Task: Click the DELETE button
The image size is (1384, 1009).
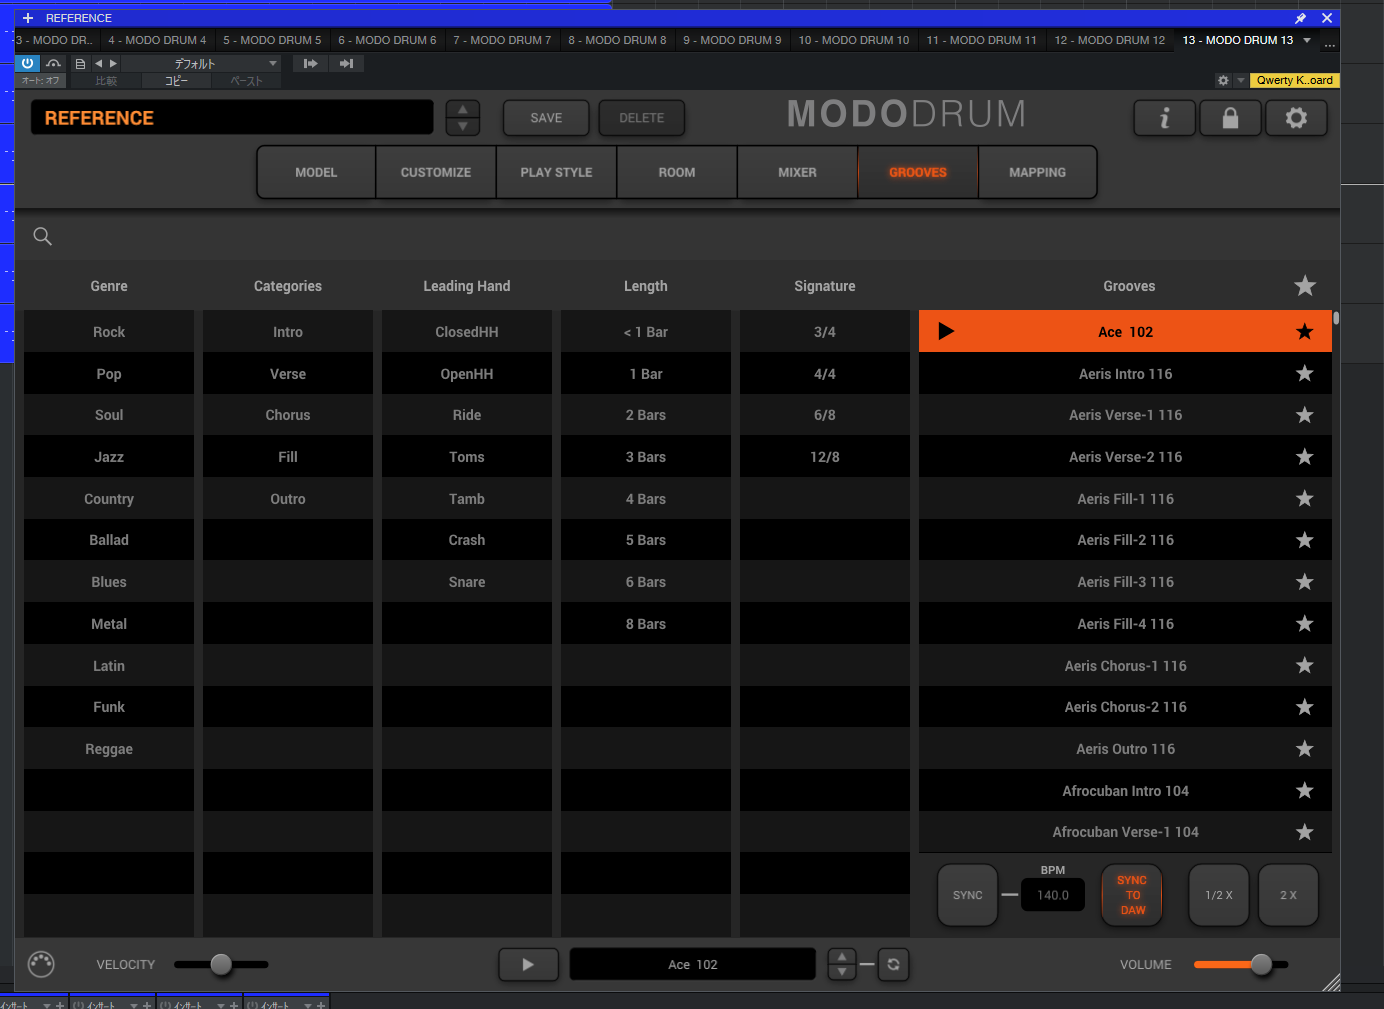Action: 641,118
